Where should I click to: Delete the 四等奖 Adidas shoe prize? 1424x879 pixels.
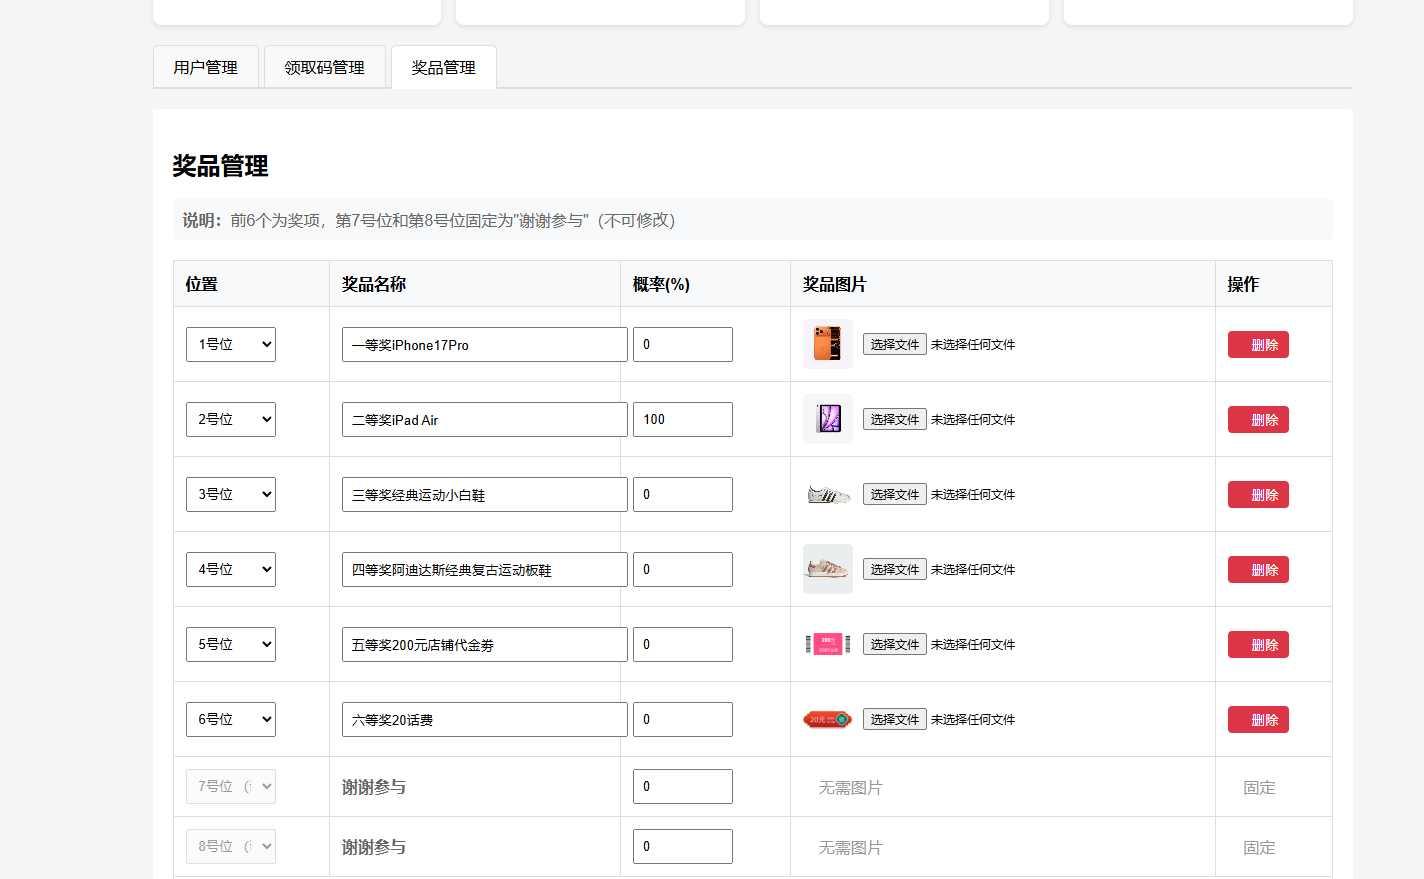[x=1257, y=569]
